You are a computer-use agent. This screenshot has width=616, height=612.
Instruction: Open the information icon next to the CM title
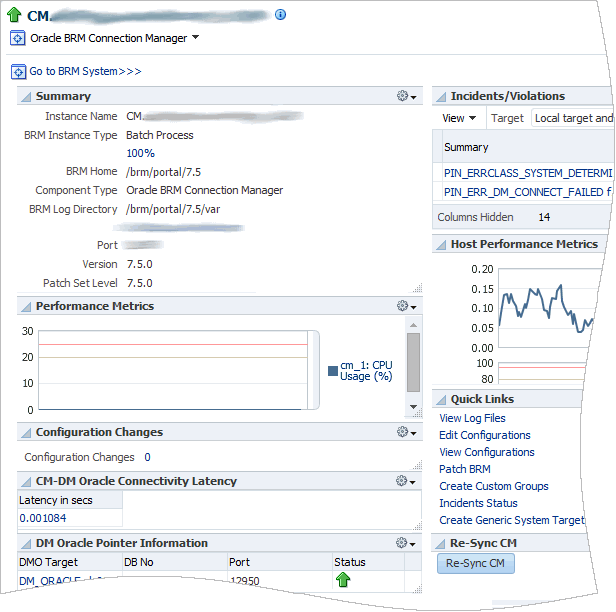coord(280,15)
